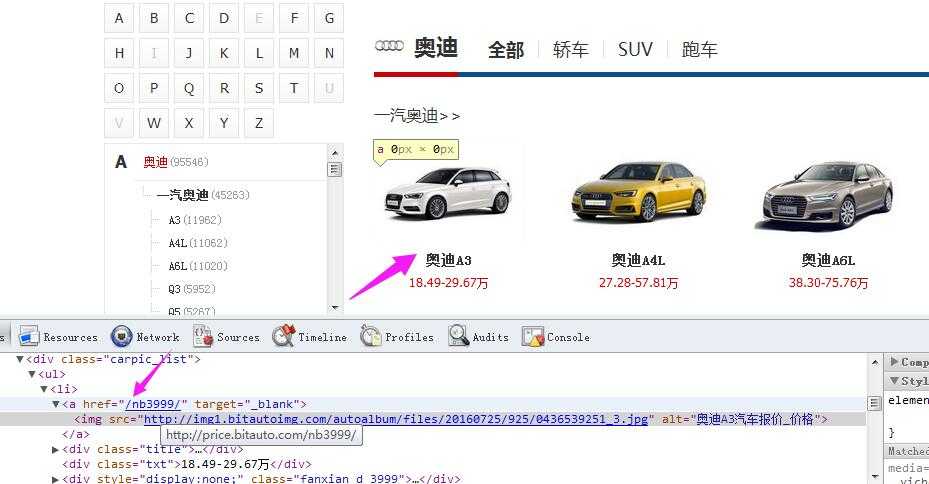Image resolution: width=929 pixels, height=484 pixels.
Task: Filter brands by letter K
Action: point(224,53)
